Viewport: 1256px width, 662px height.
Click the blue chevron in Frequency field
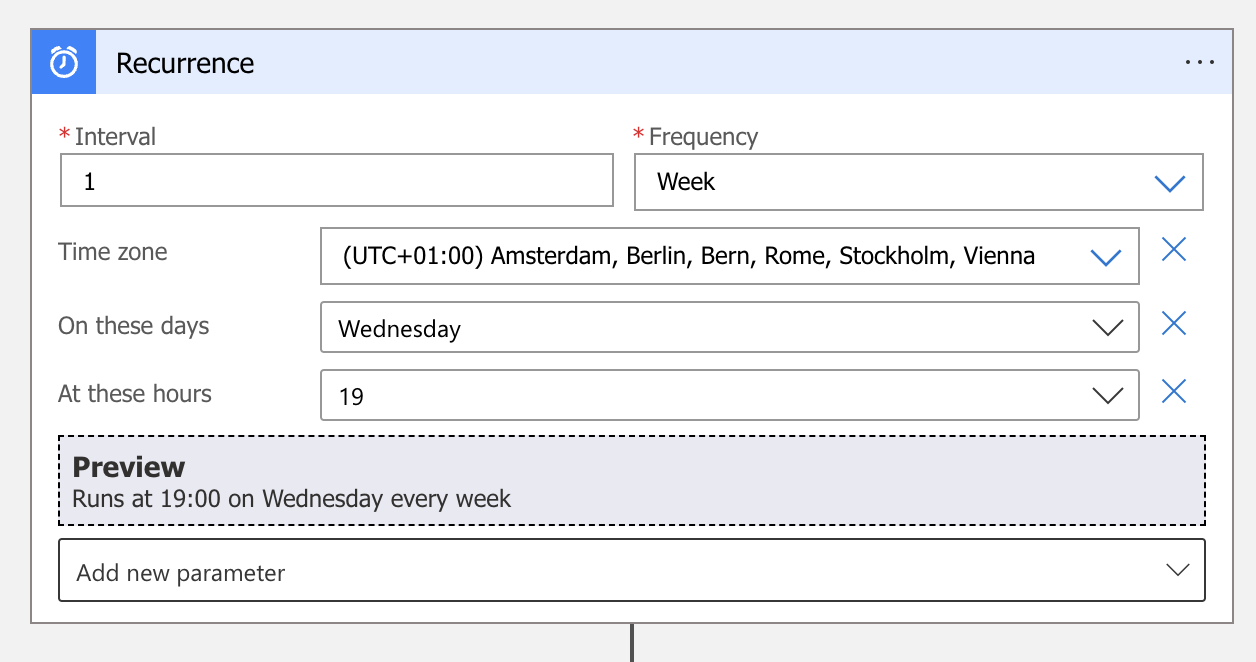tap(1169, 183)
